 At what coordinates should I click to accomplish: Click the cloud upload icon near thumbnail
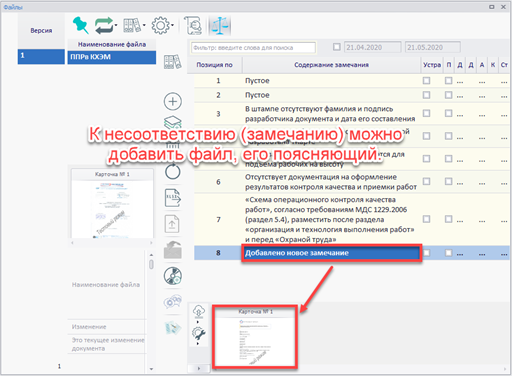tap(199, 311)
